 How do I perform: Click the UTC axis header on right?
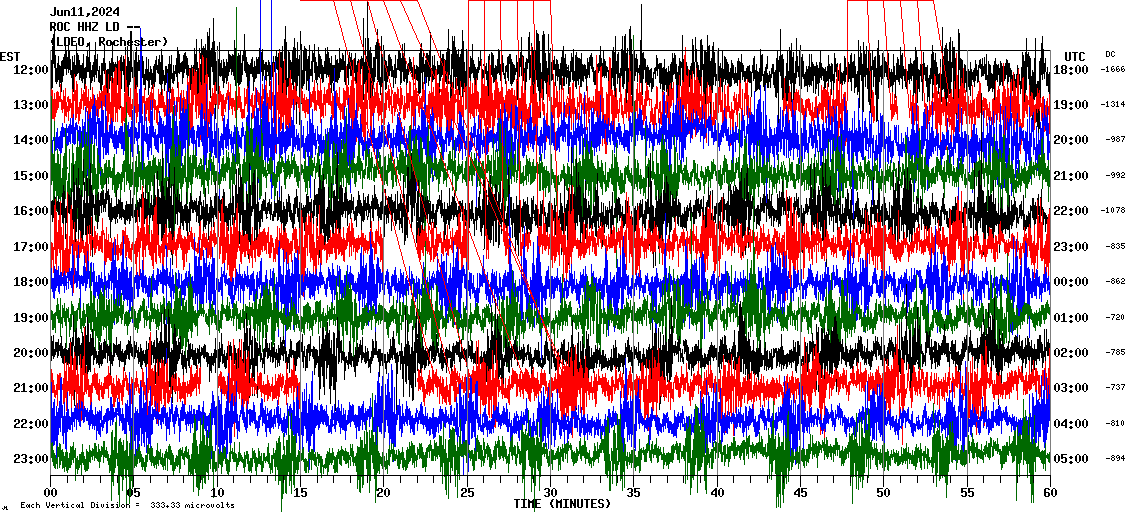1074,56
